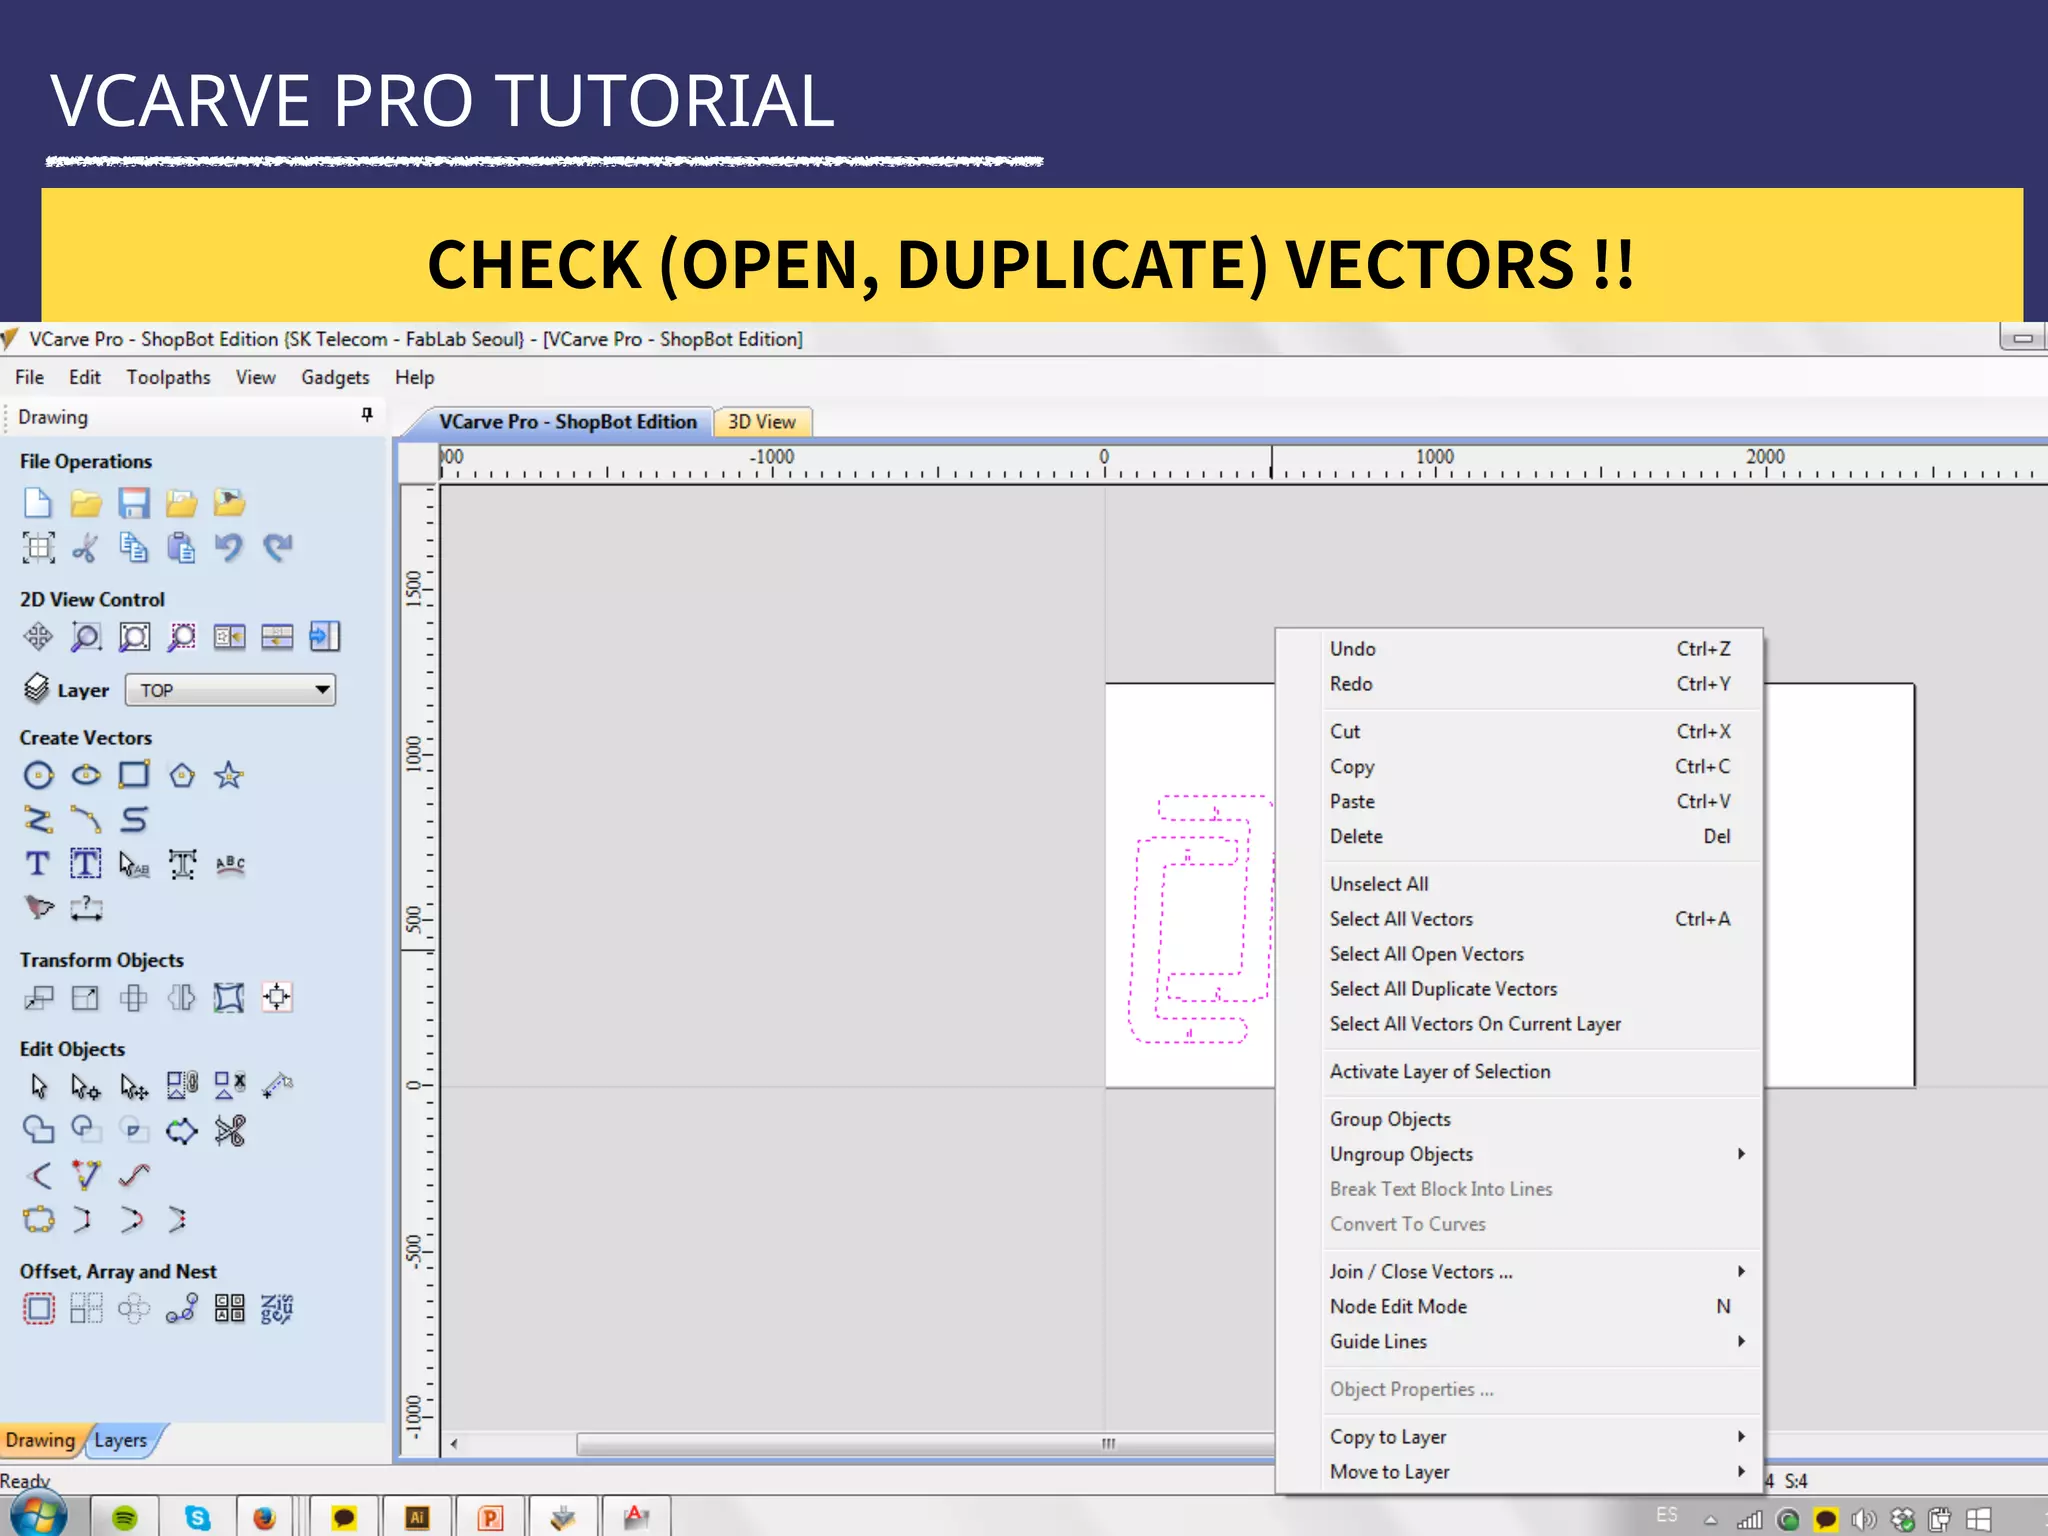The image size is (2048, 1536).
Task: Click the Draw Ellipse tool
Action: click(86, 775)
